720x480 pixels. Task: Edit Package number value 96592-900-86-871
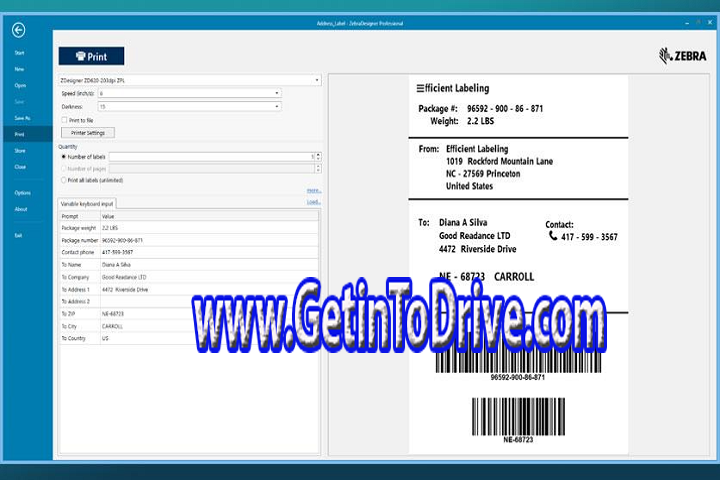209,240
